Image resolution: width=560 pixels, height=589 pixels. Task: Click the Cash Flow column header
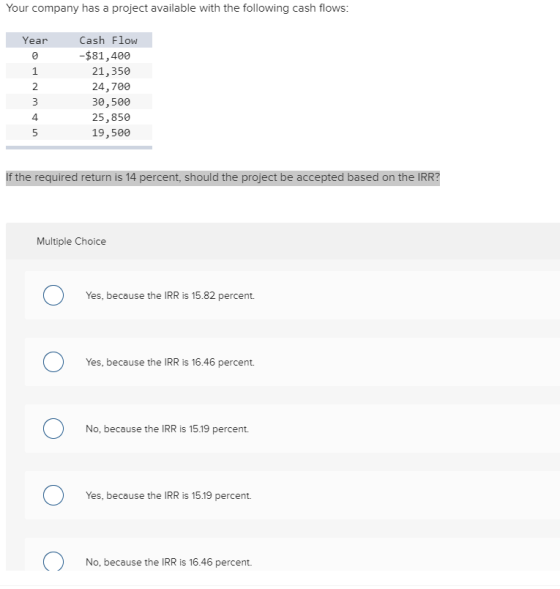click(108, 40)
